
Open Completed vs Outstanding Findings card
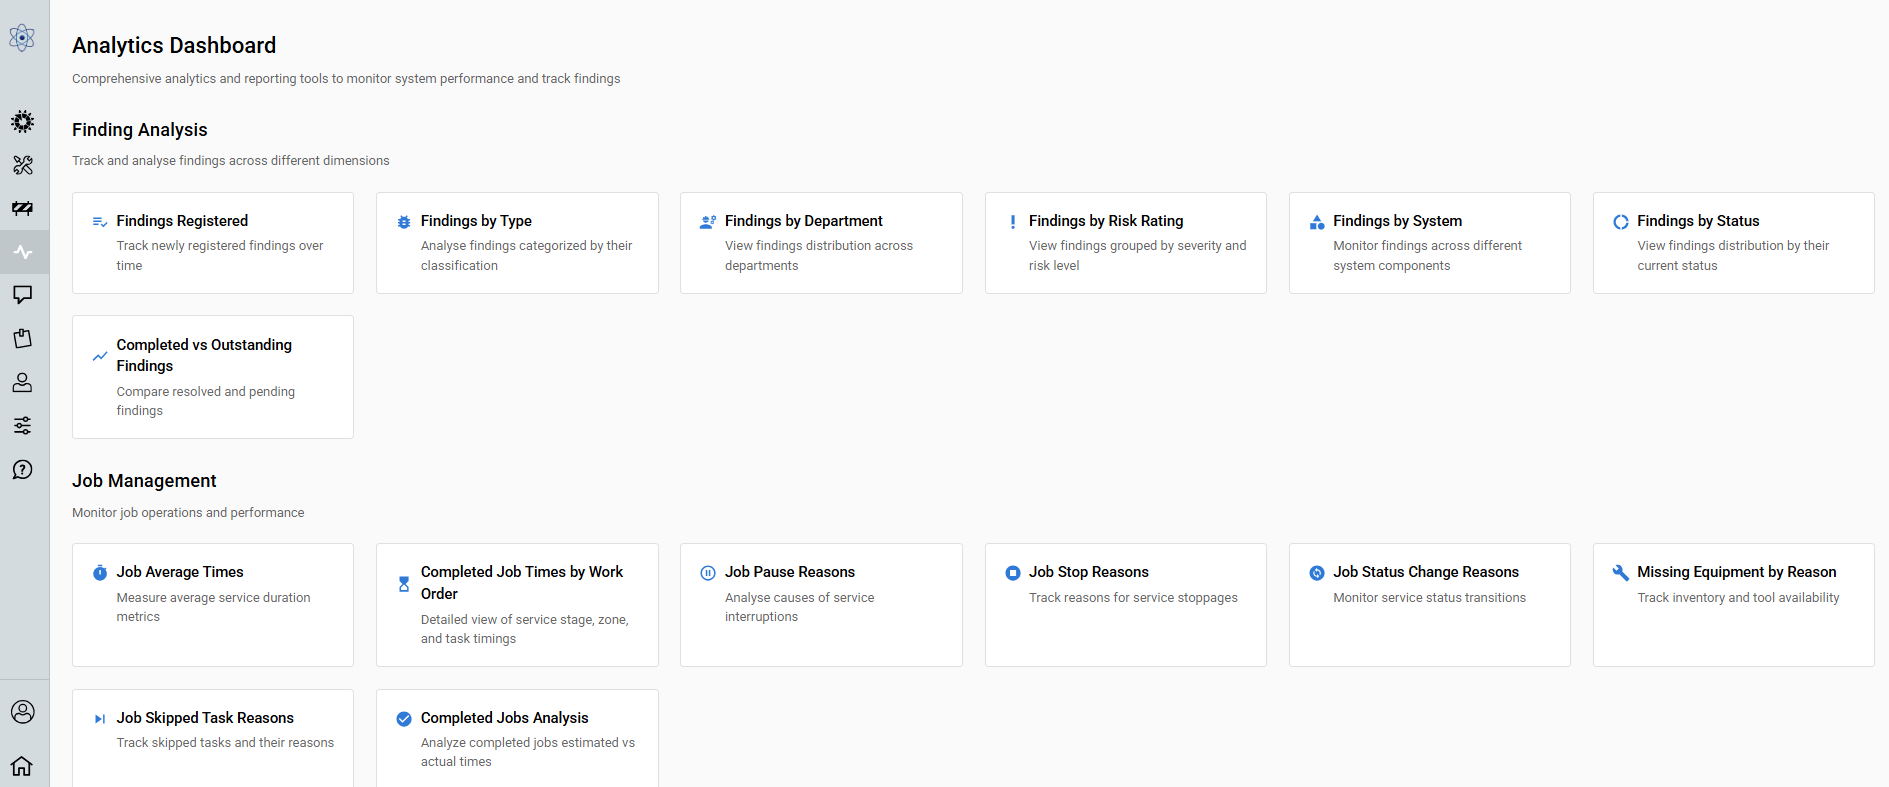(x=213, y=377)
